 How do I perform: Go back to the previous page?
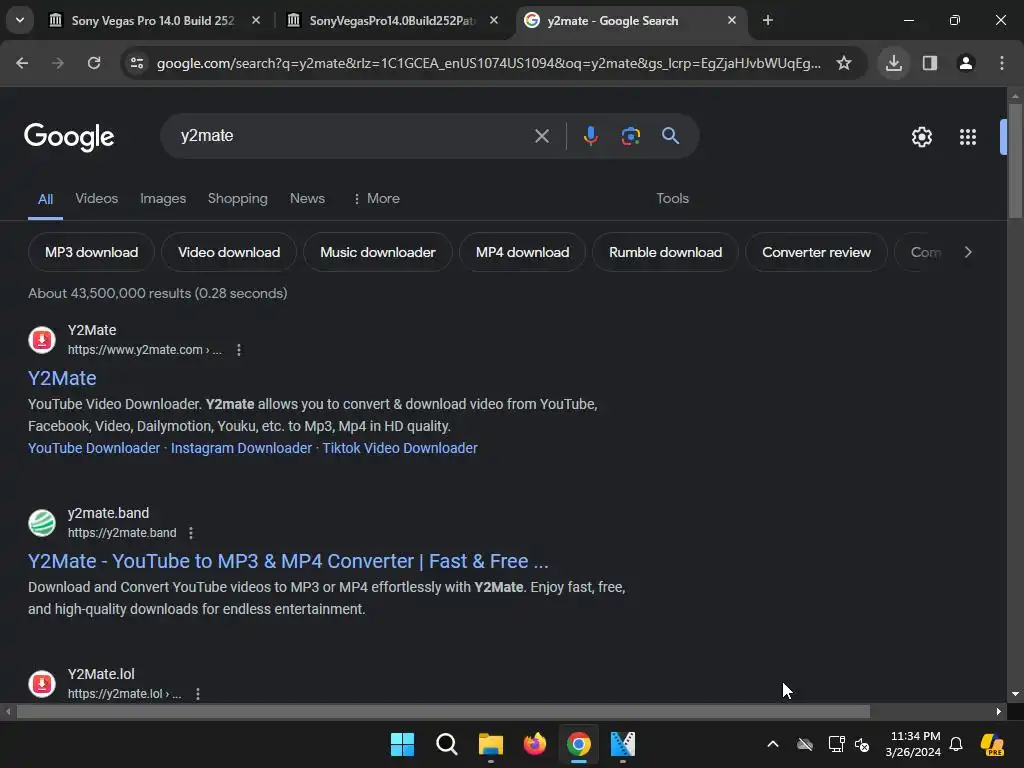pyautogui.click(x=22, y=63)
